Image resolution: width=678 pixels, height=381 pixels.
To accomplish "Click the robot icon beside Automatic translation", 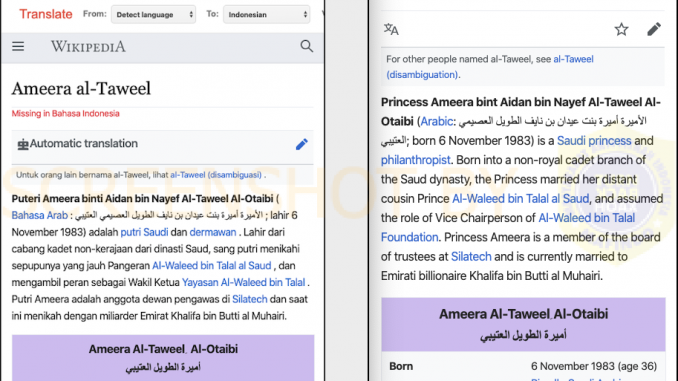I will coord(22,144).
